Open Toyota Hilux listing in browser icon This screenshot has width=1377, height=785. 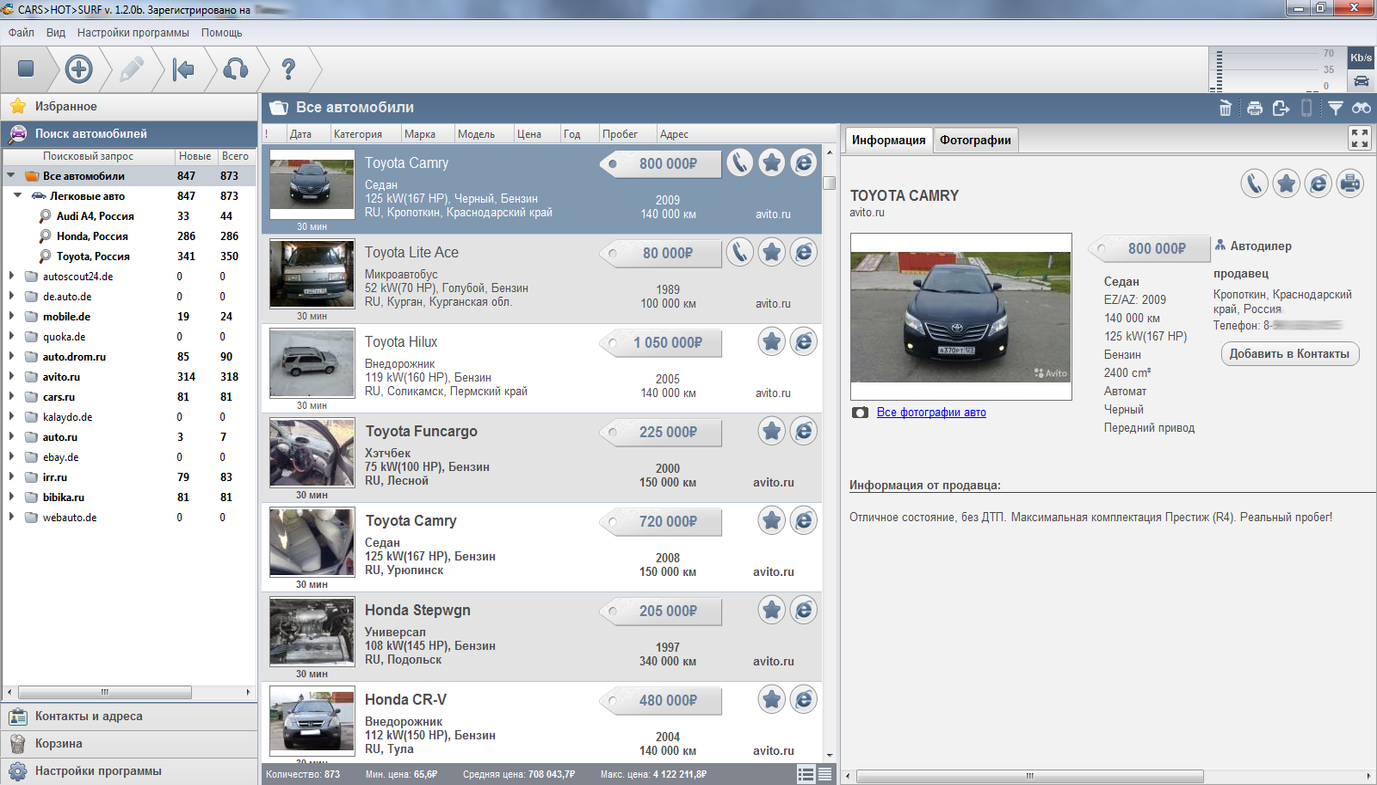tap(803, 342)
